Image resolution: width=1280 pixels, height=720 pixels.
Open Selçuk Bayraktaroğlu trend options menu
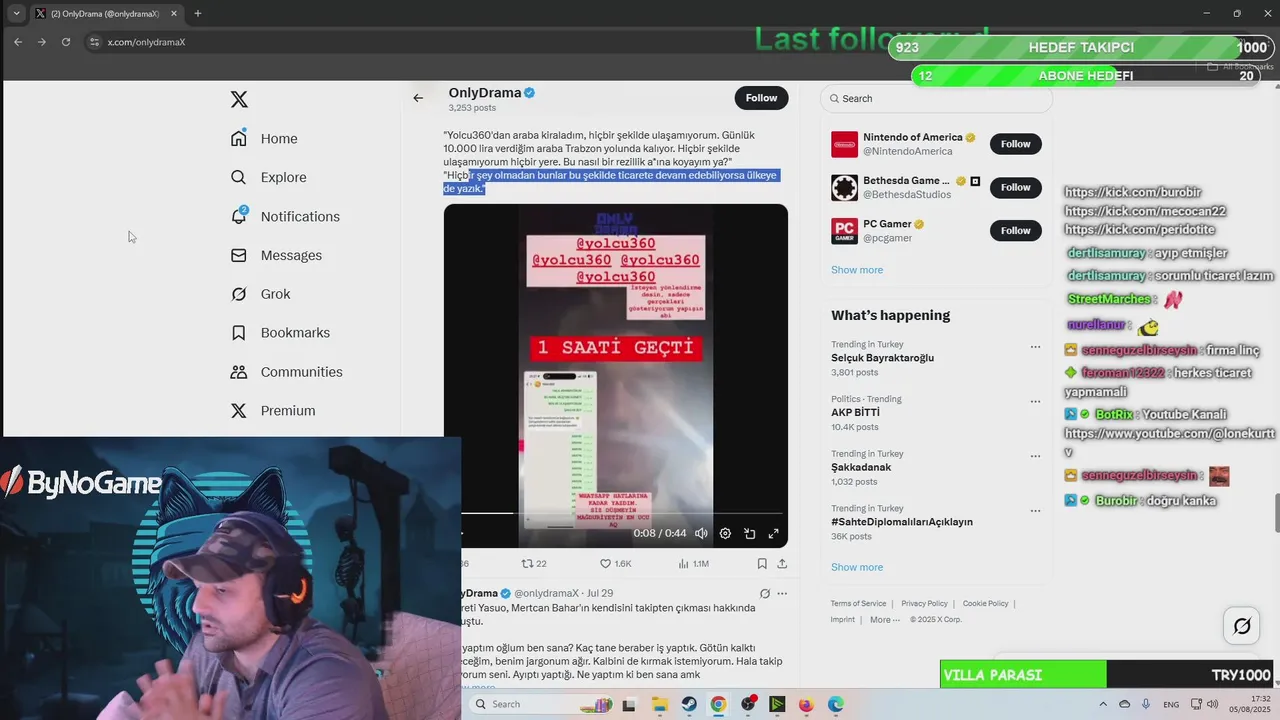[1035, 347]
